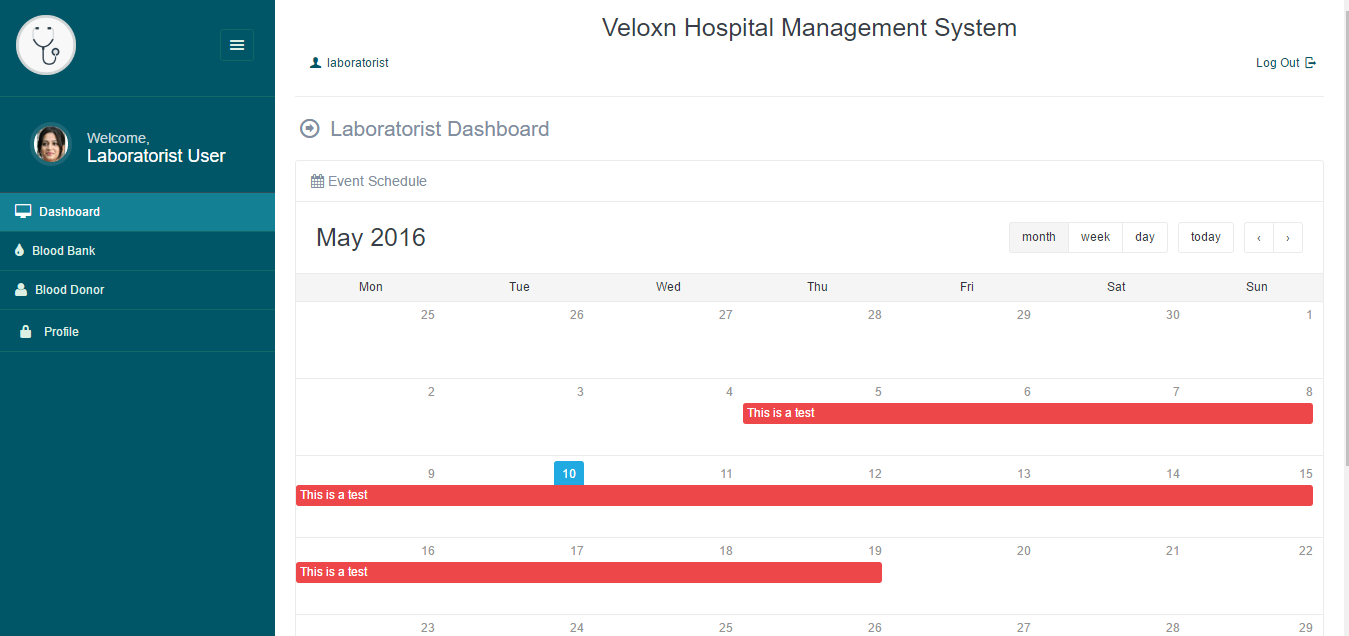Open the event starting on May 5
This screenshot has width=1349, height=636.
[x=1027, y=414]
